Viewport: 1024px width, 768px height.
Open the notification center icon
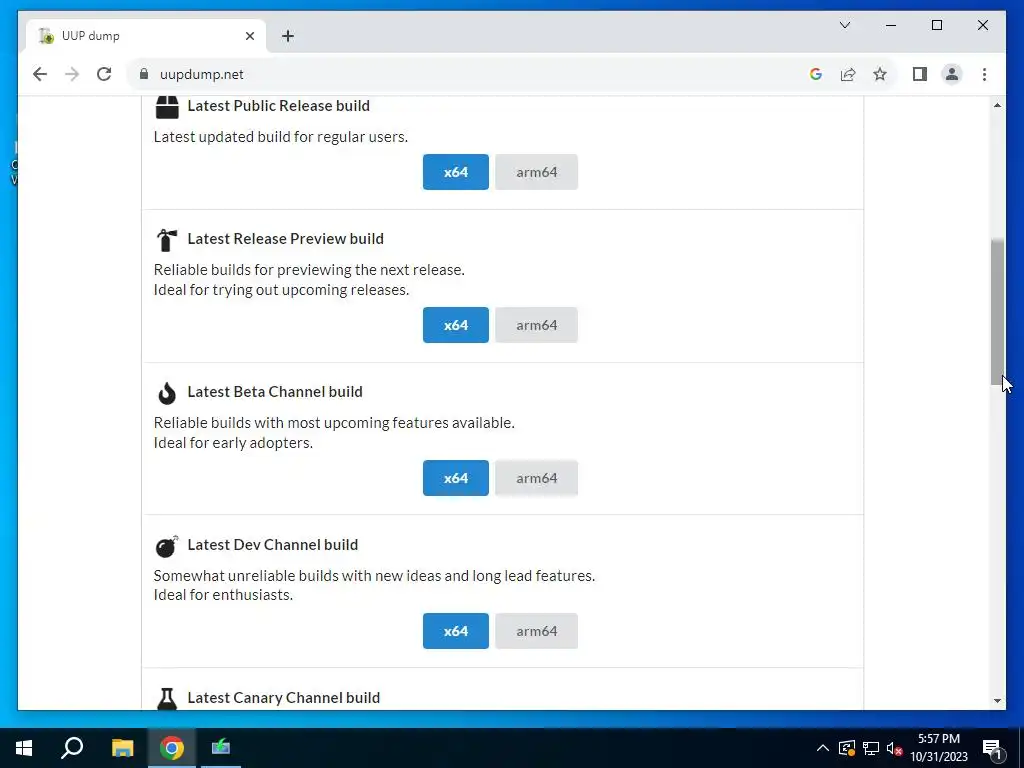pos(992,748)
